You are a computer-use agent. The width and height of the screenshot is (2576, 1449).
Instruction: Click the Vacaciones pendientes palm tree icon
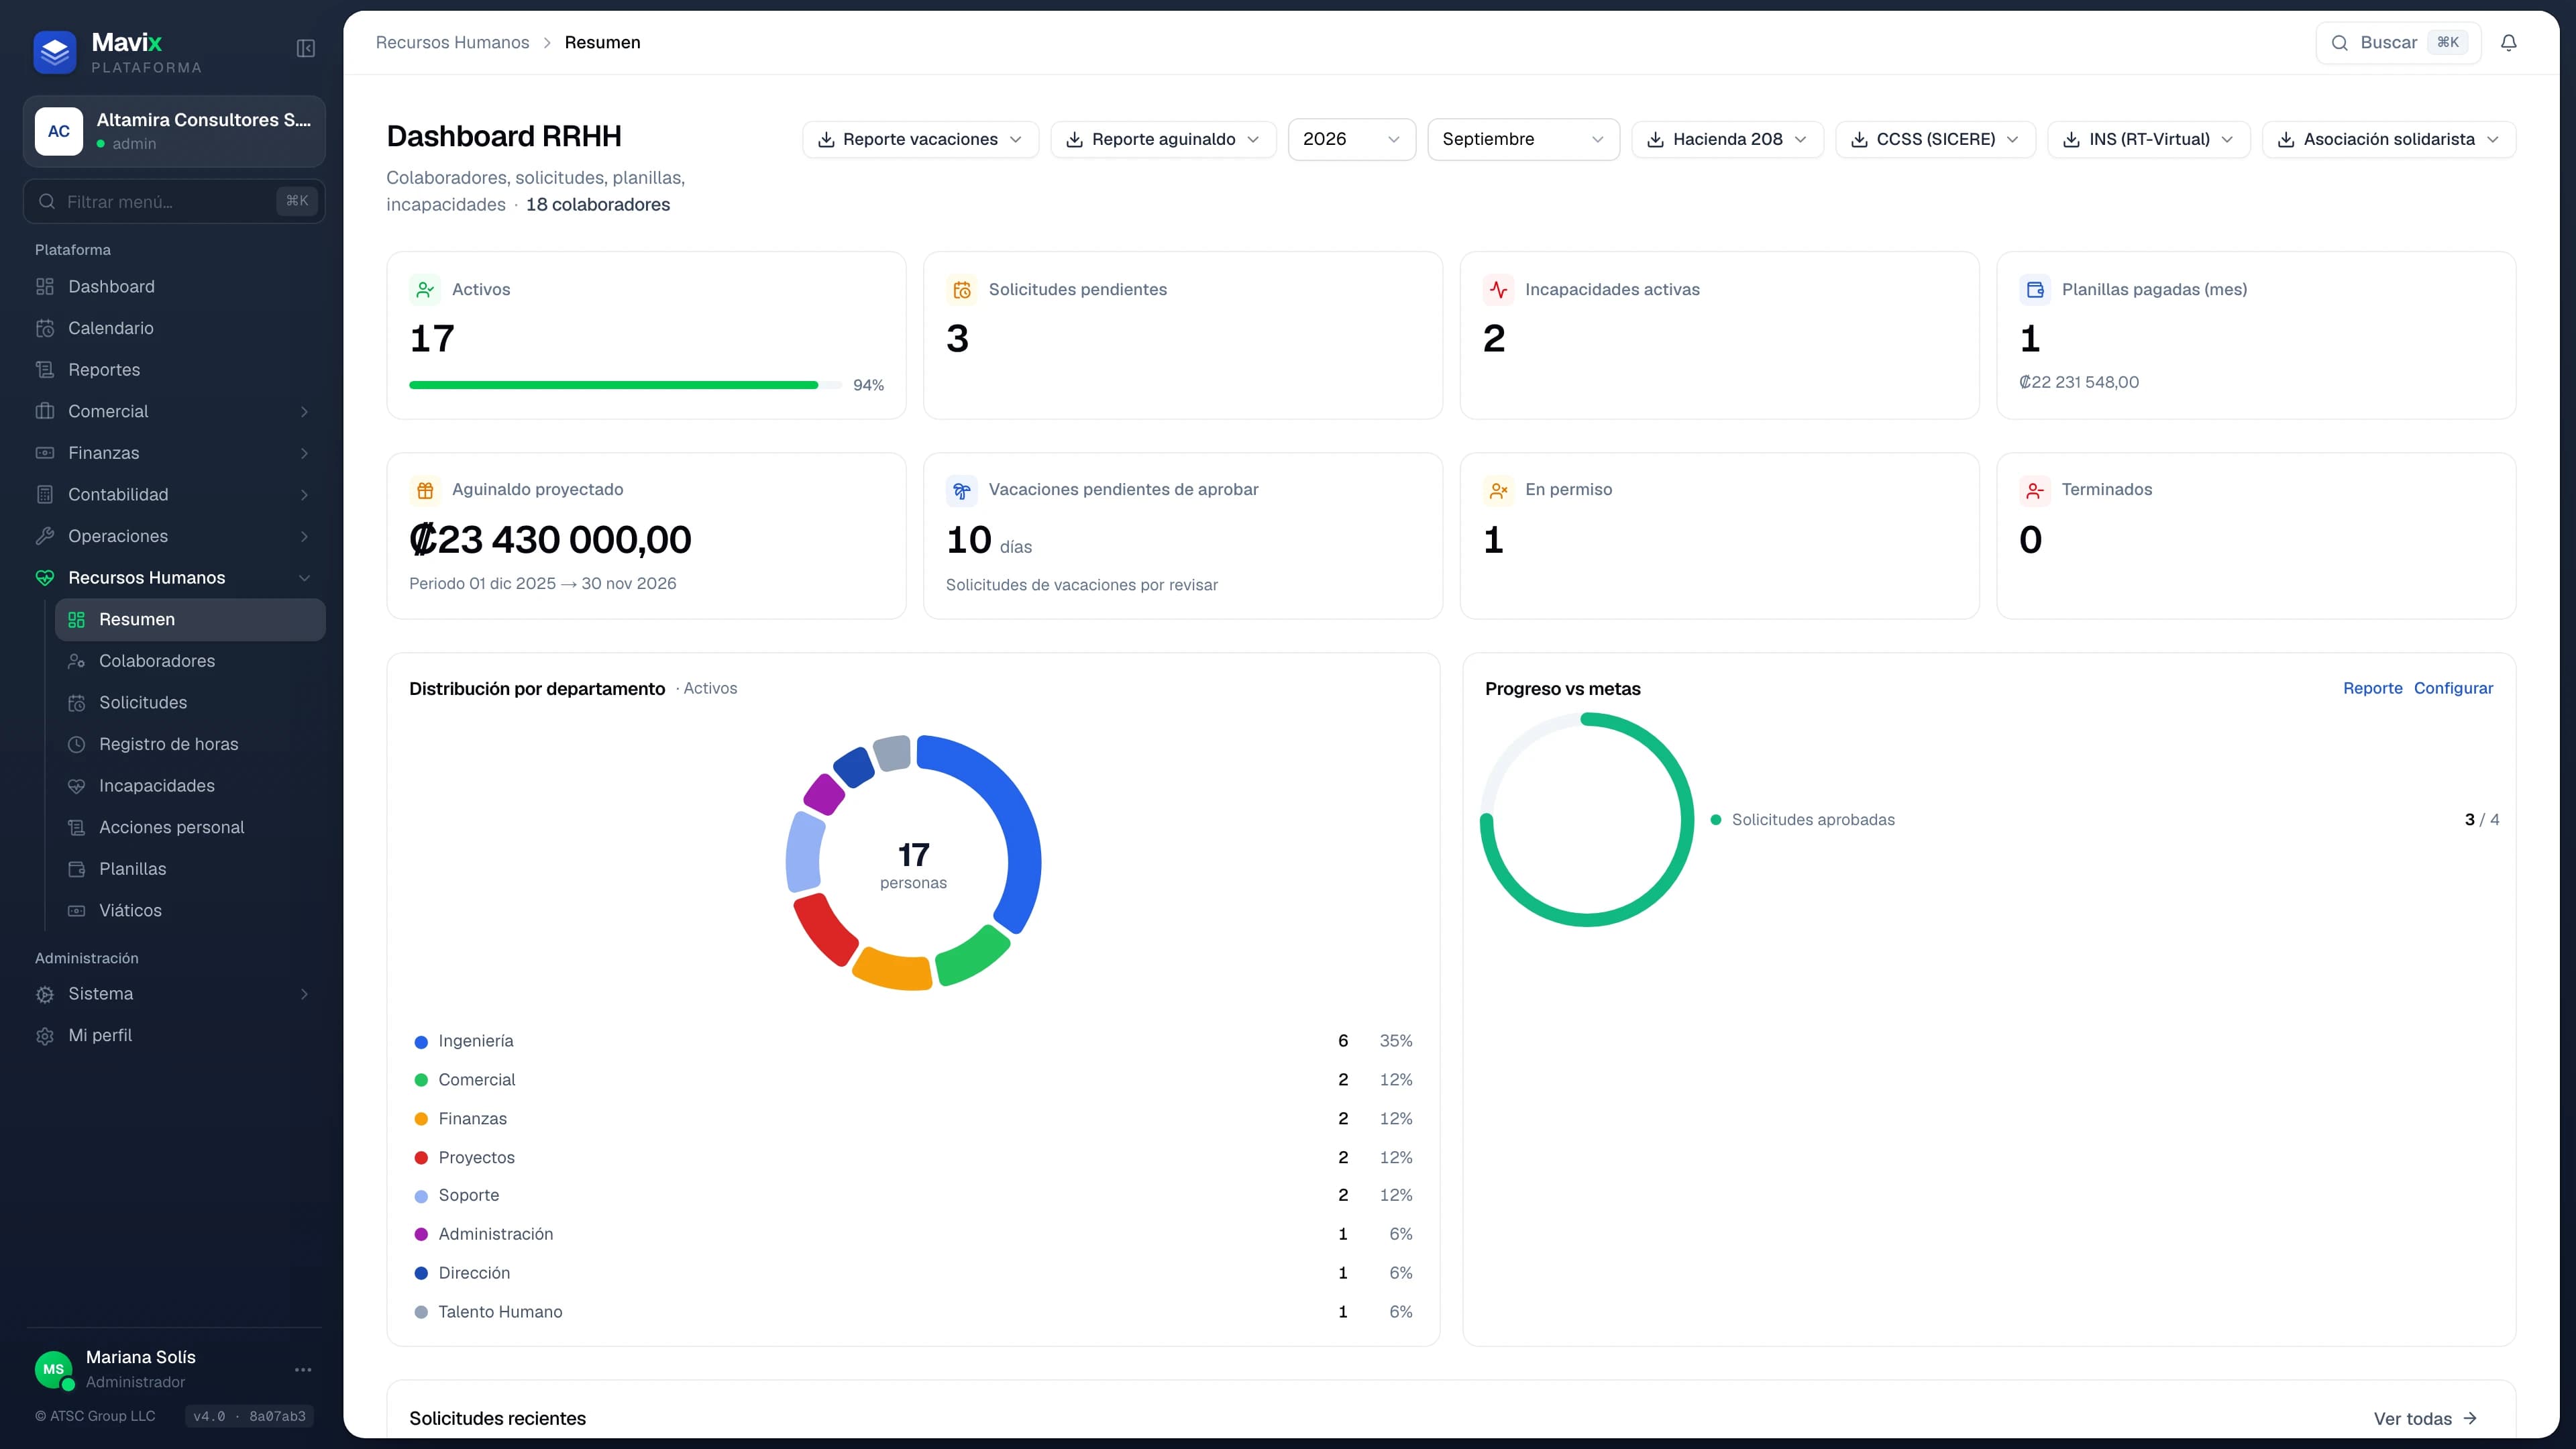[x=962, y=490]
